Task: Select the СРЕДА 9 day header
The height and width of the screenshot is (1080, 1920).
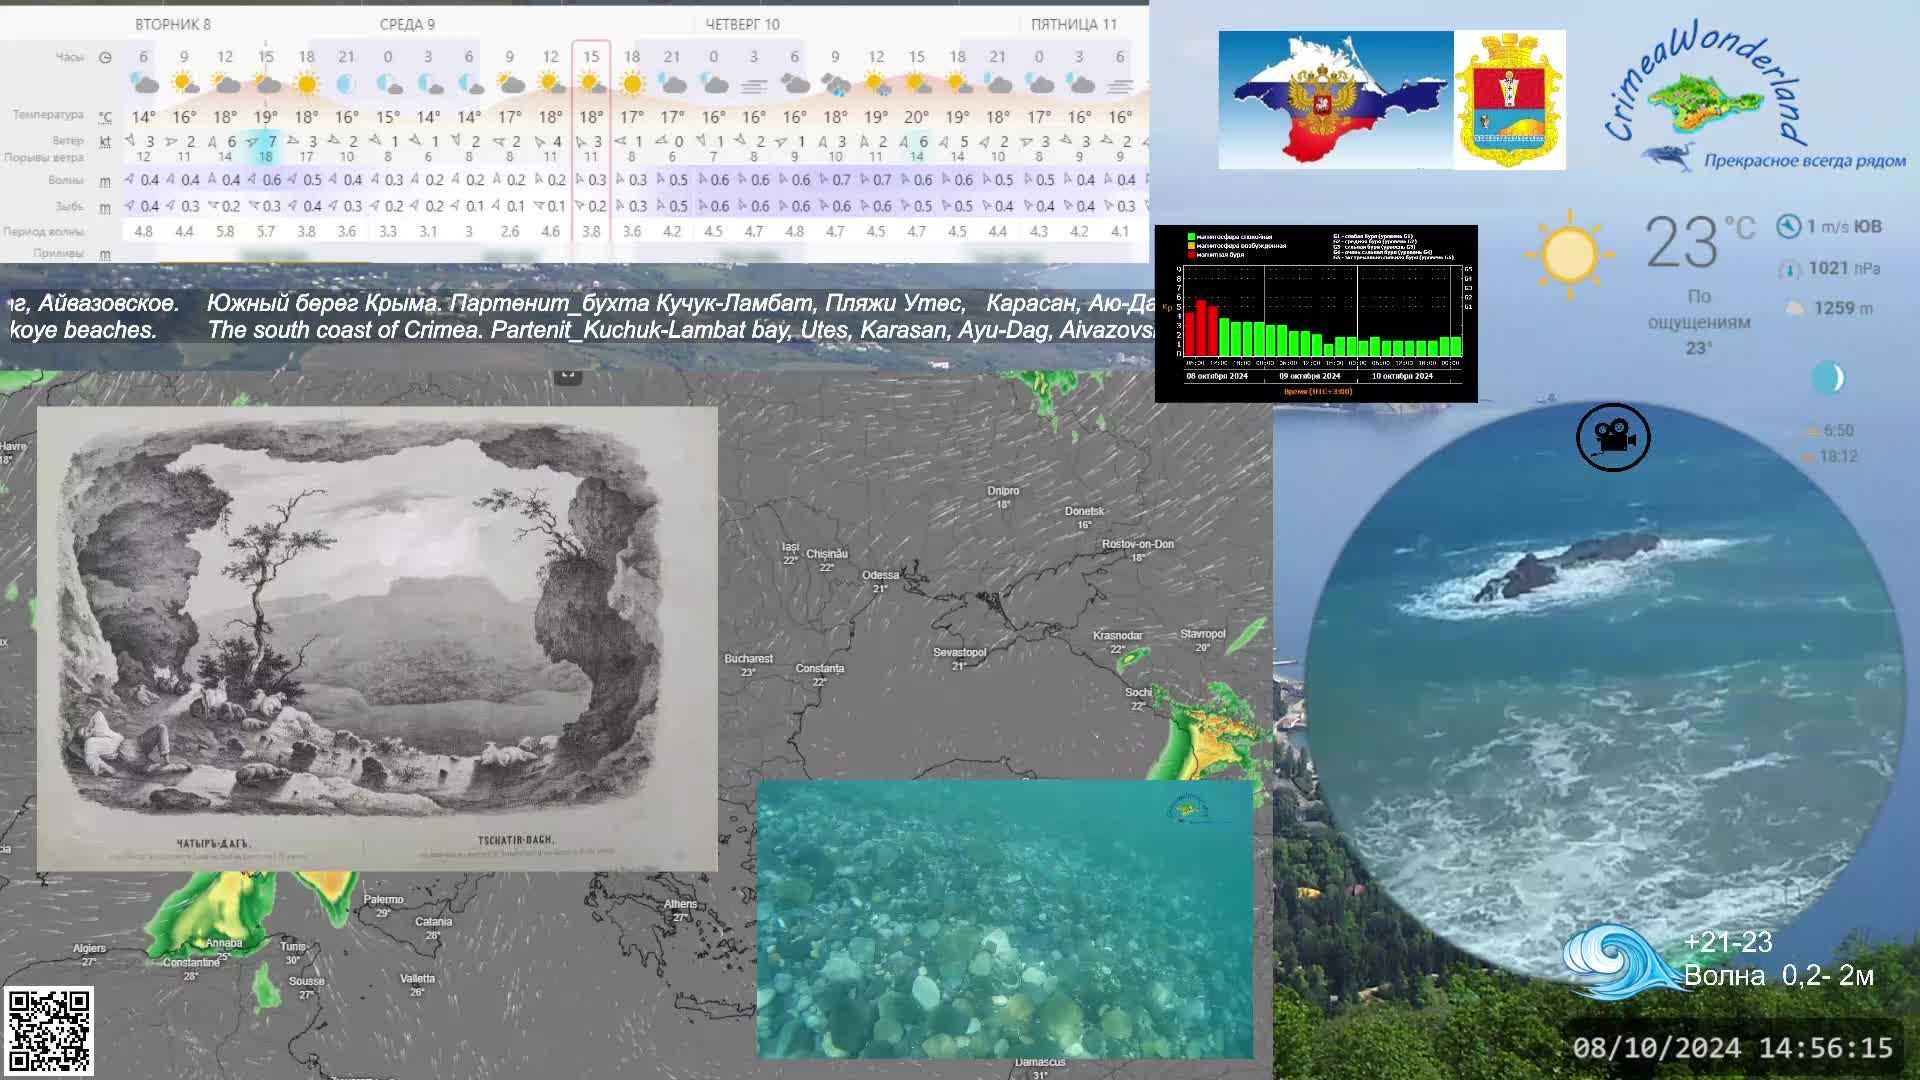Action: point(407,24)
